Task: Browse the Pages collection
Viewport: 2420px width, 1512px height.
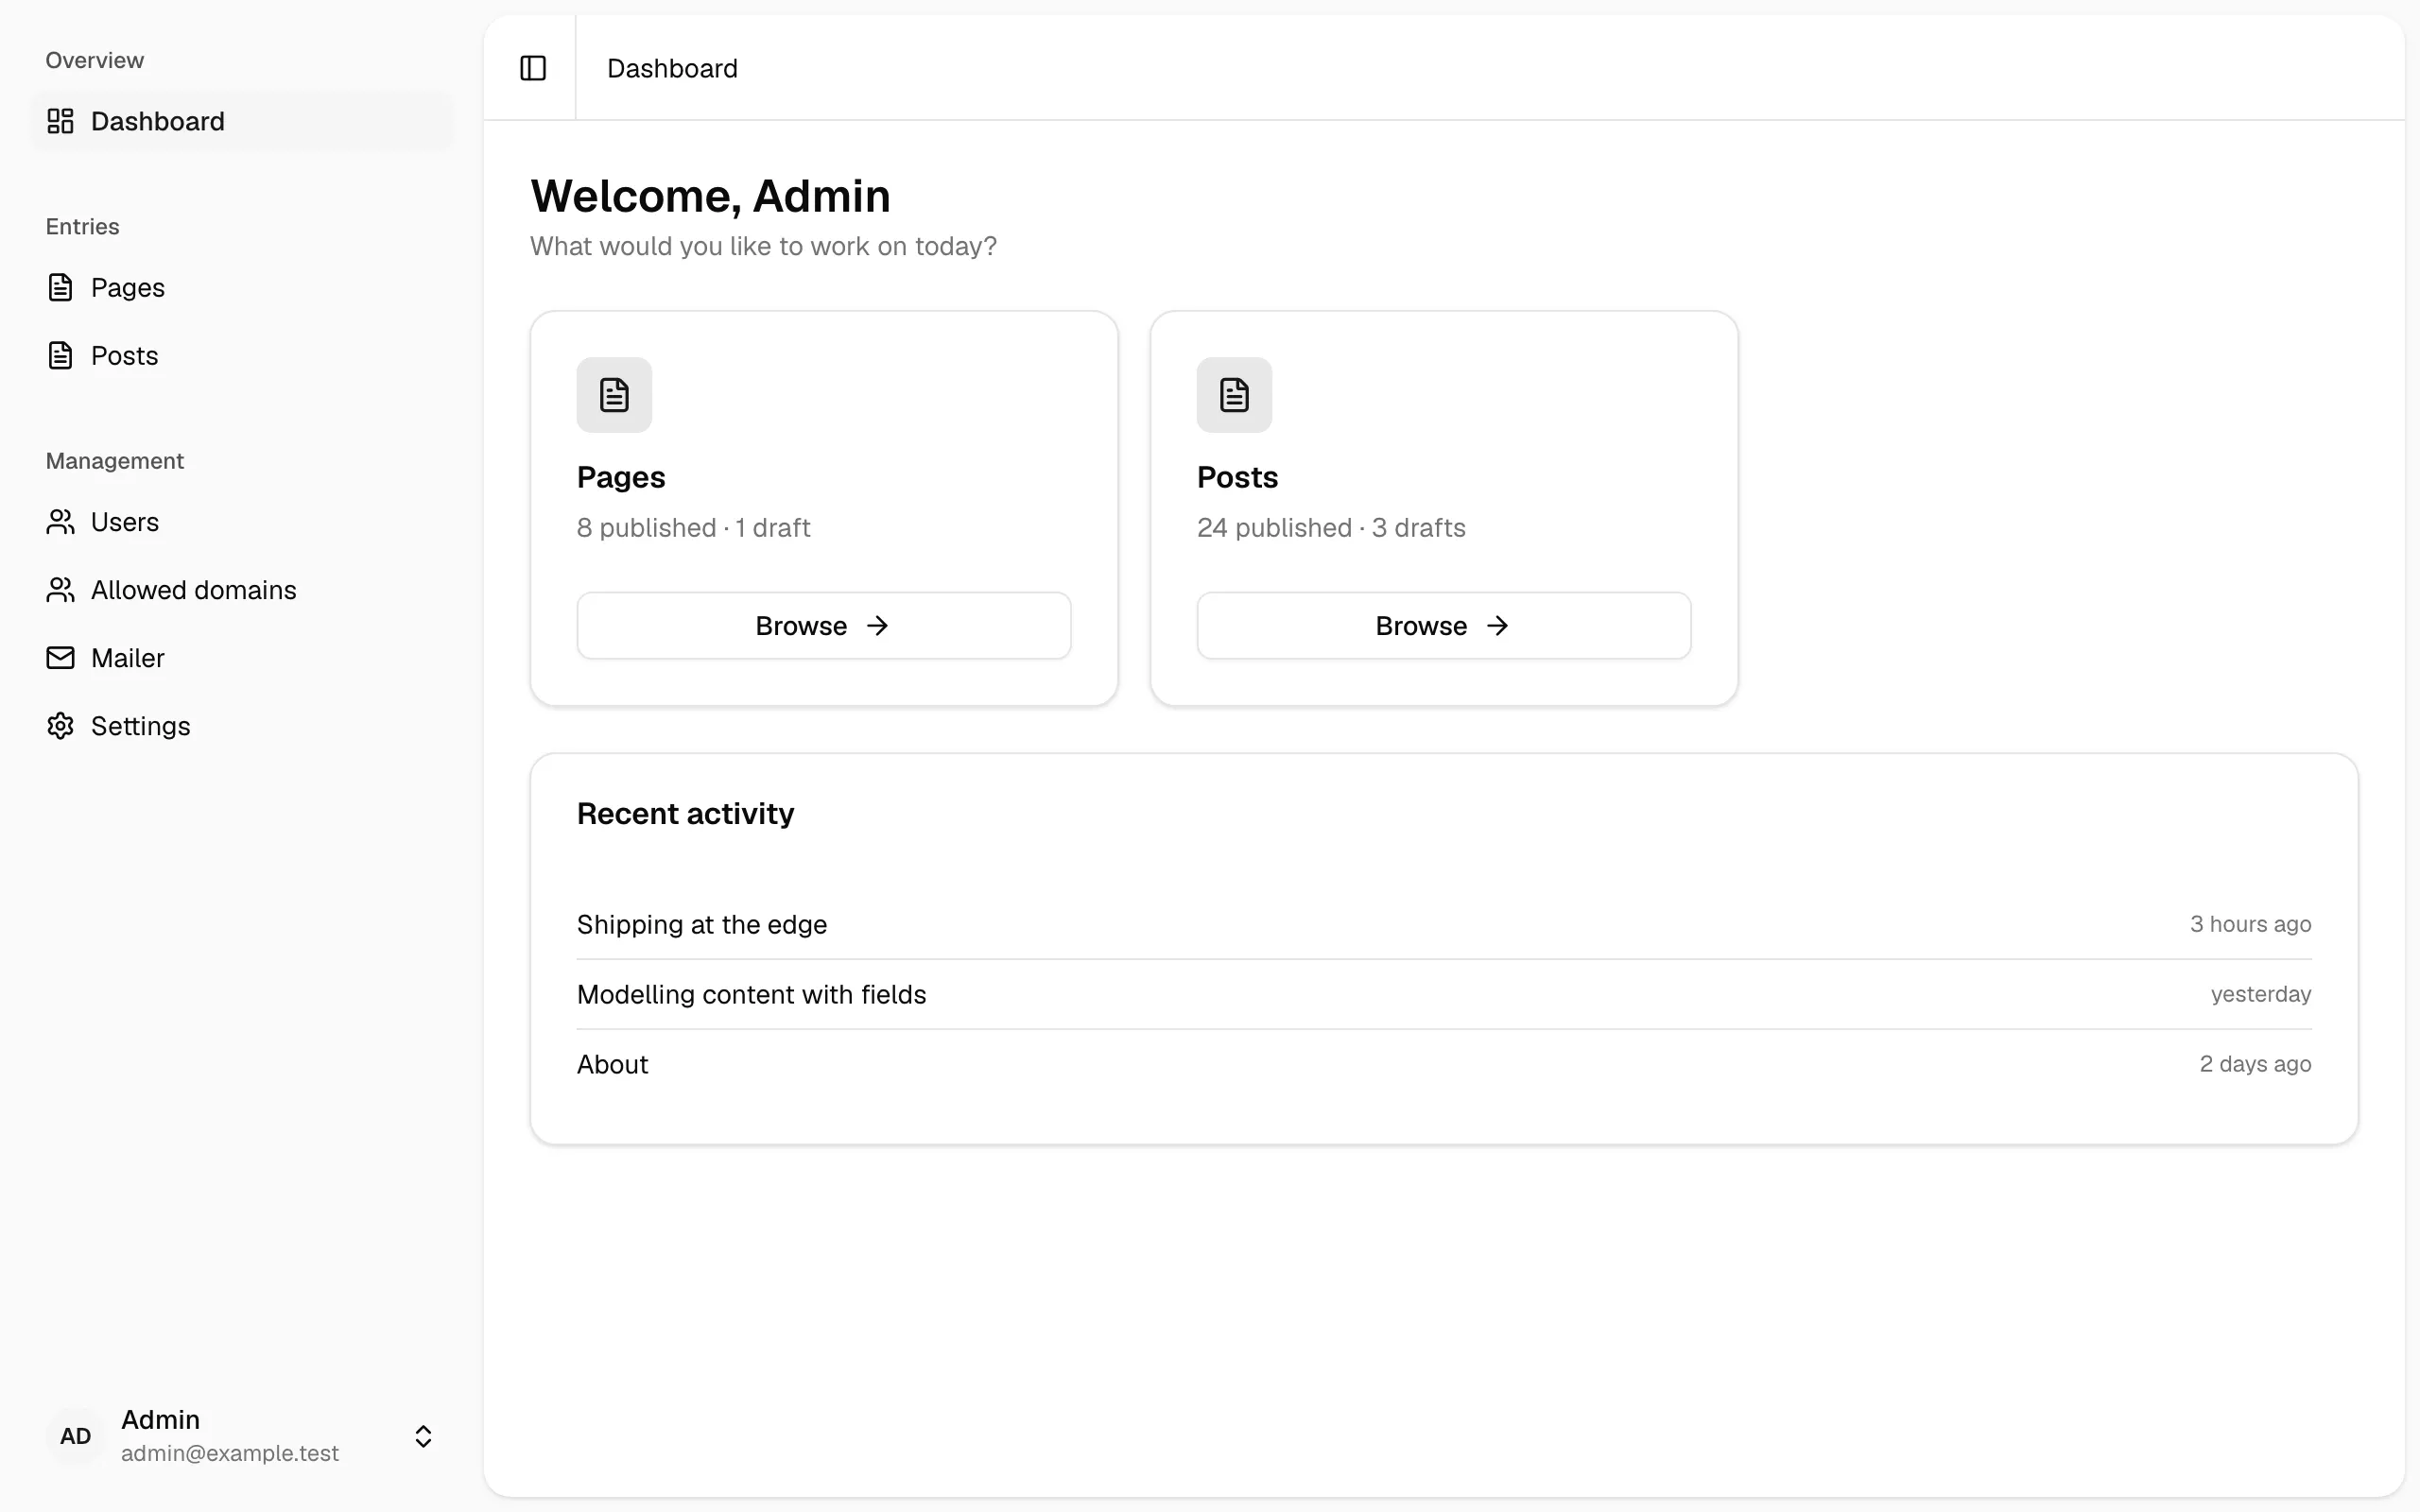Action: [824, 626]
